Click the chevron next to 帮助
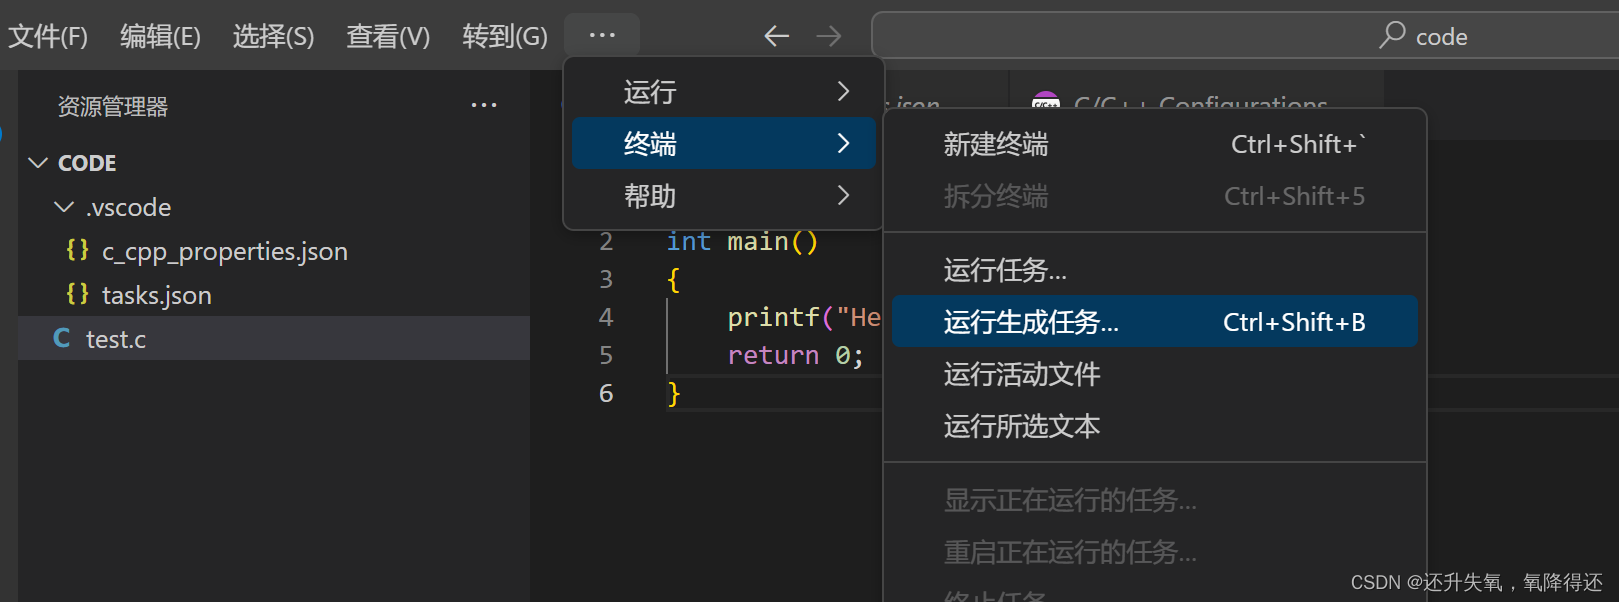 pos(843,195)
